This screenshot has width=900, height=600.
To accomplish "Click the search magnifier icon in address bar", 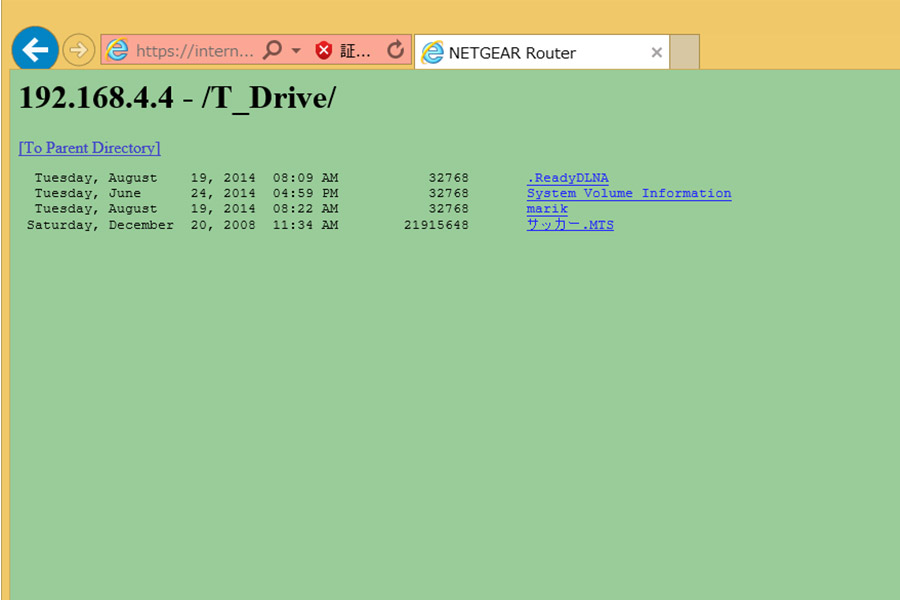I will (272, 51).
